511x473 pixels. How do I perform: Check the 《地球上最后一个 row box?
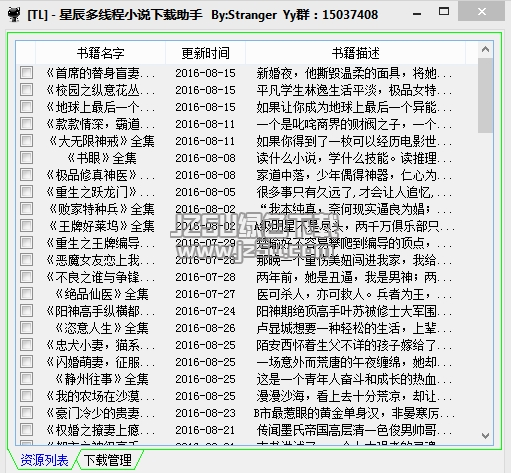(26, 107)
